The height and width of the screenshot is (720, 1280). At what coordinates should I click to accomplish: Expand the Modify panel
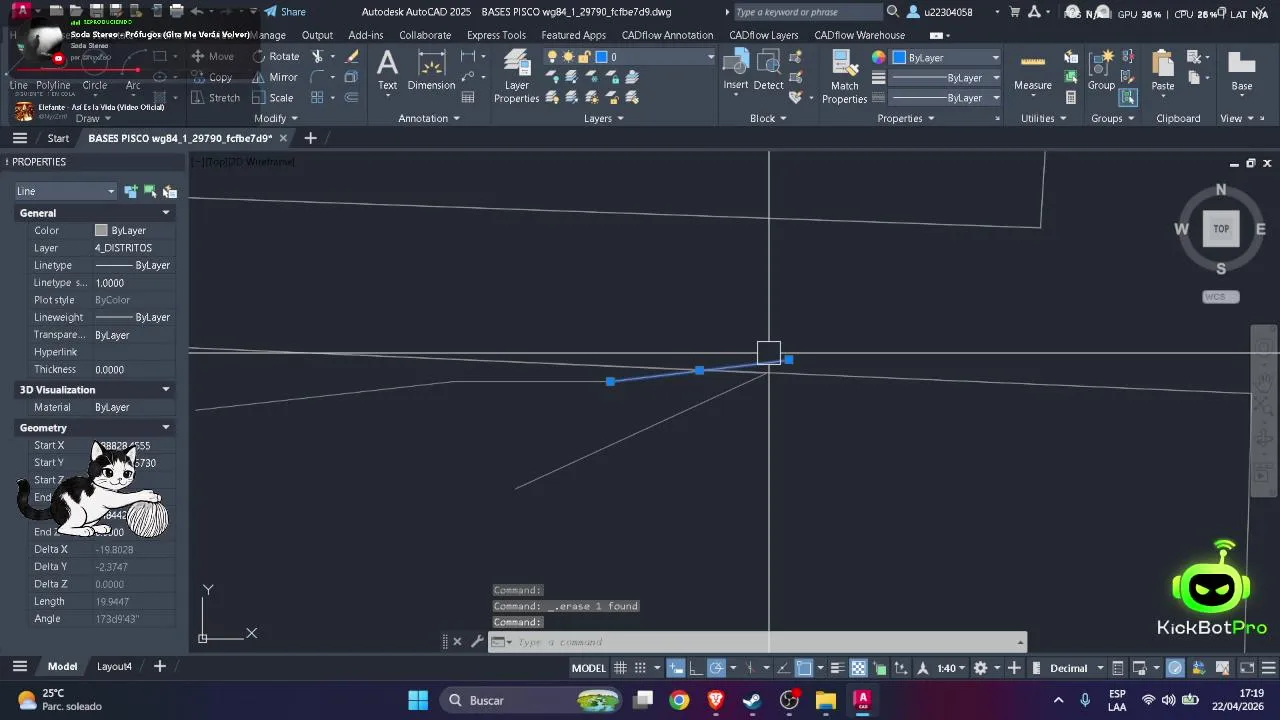[x=276, y=118]
